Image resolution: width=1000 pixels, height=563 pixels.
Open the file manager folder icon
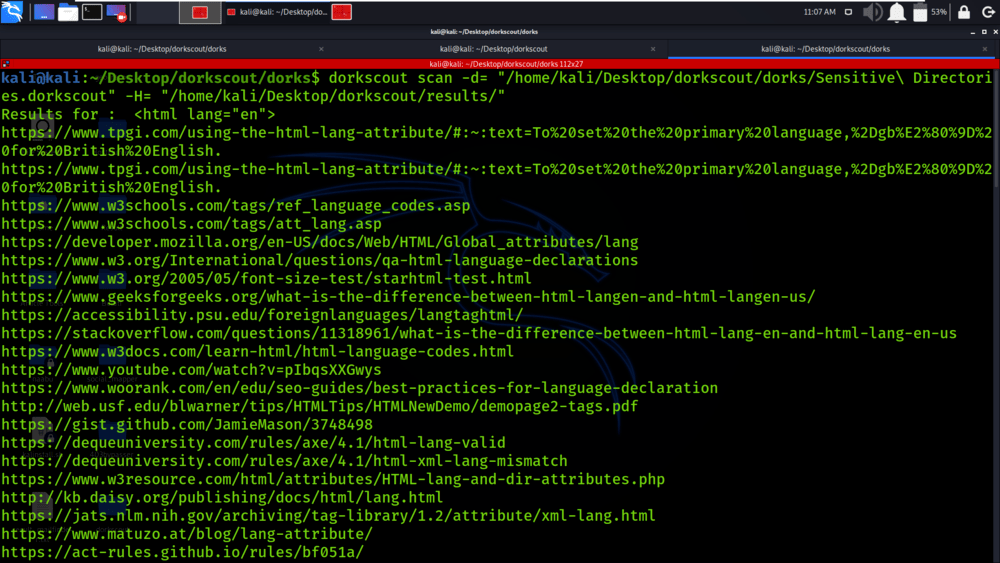pyautogui.click(x=68, y=12)
